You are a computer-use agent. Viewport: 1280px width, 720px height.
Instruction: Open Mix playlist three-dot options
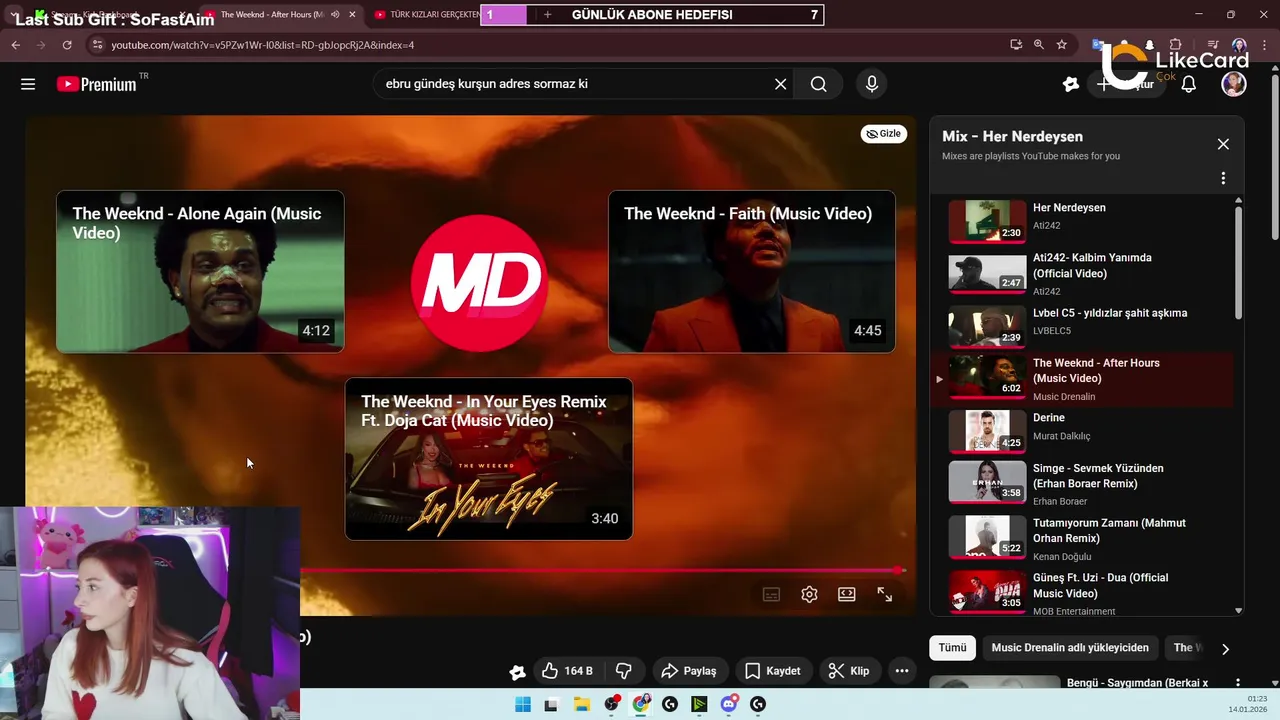click(1223, 178)
